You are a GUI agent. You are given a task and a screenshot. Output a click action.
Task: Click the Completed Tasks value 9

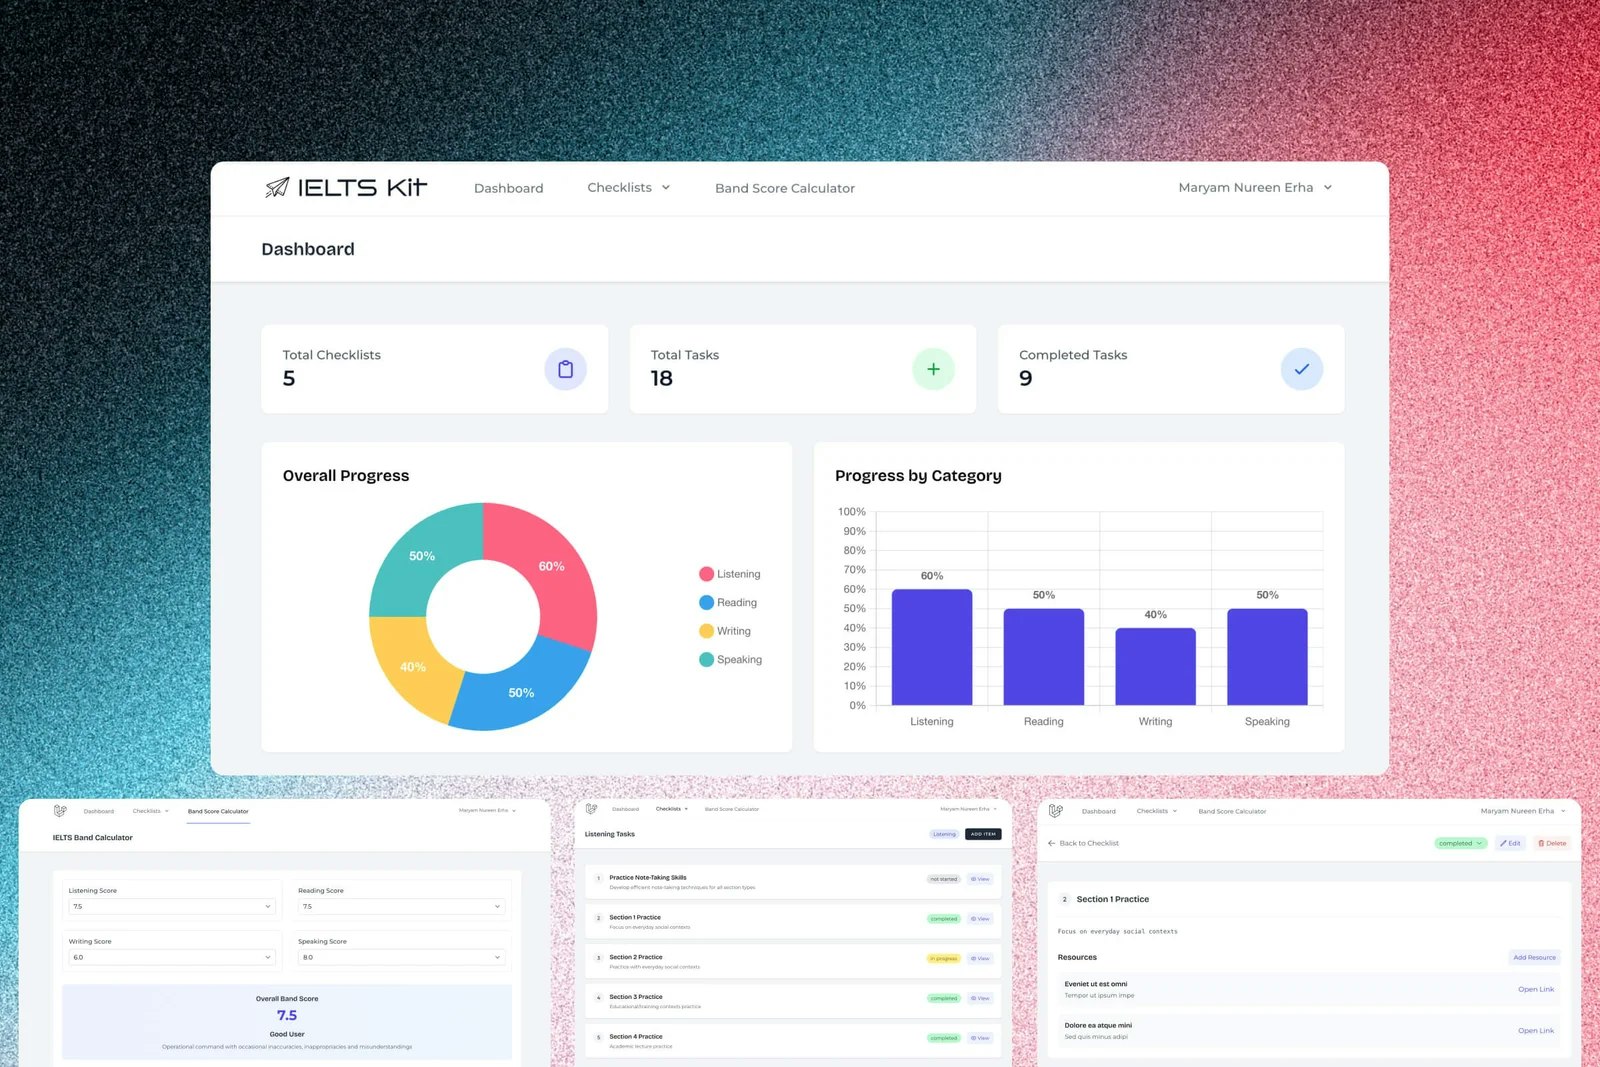click(x=1026, y=378)
